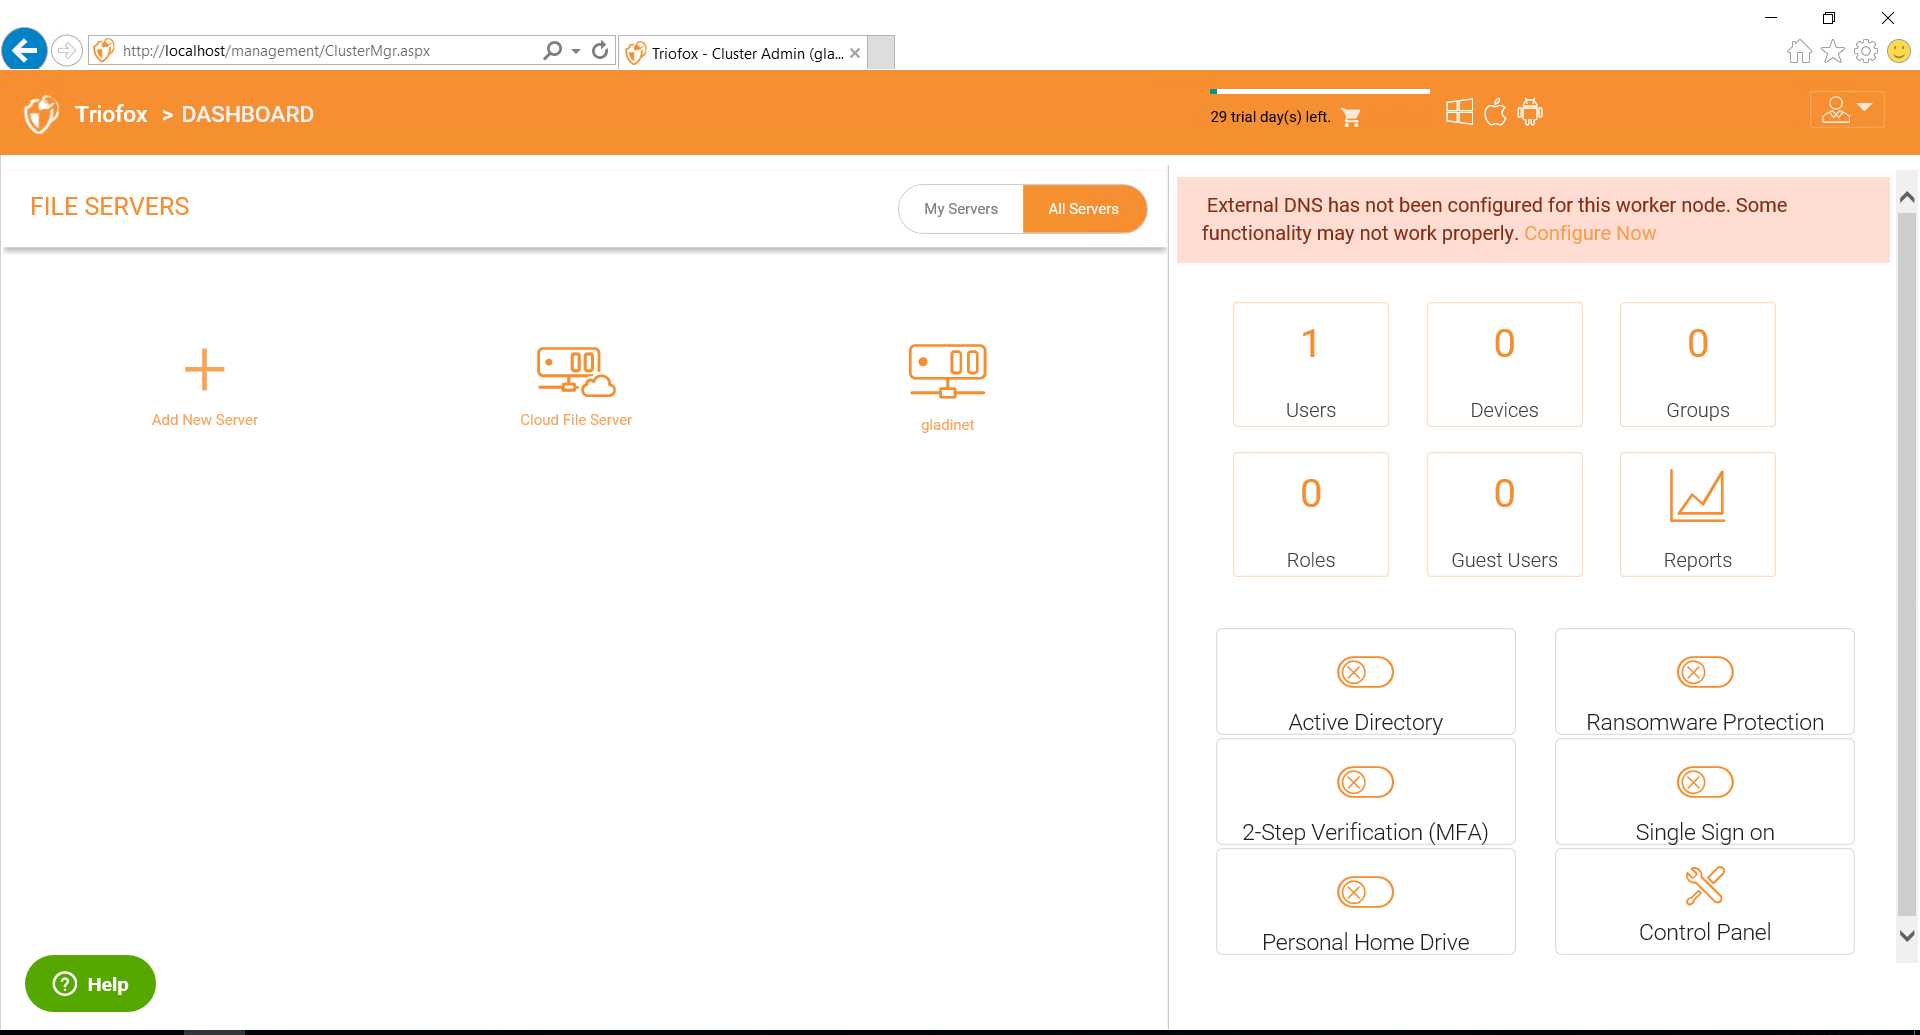
Task: Open the Cloud File Server icon
Action: click(576, 371)
